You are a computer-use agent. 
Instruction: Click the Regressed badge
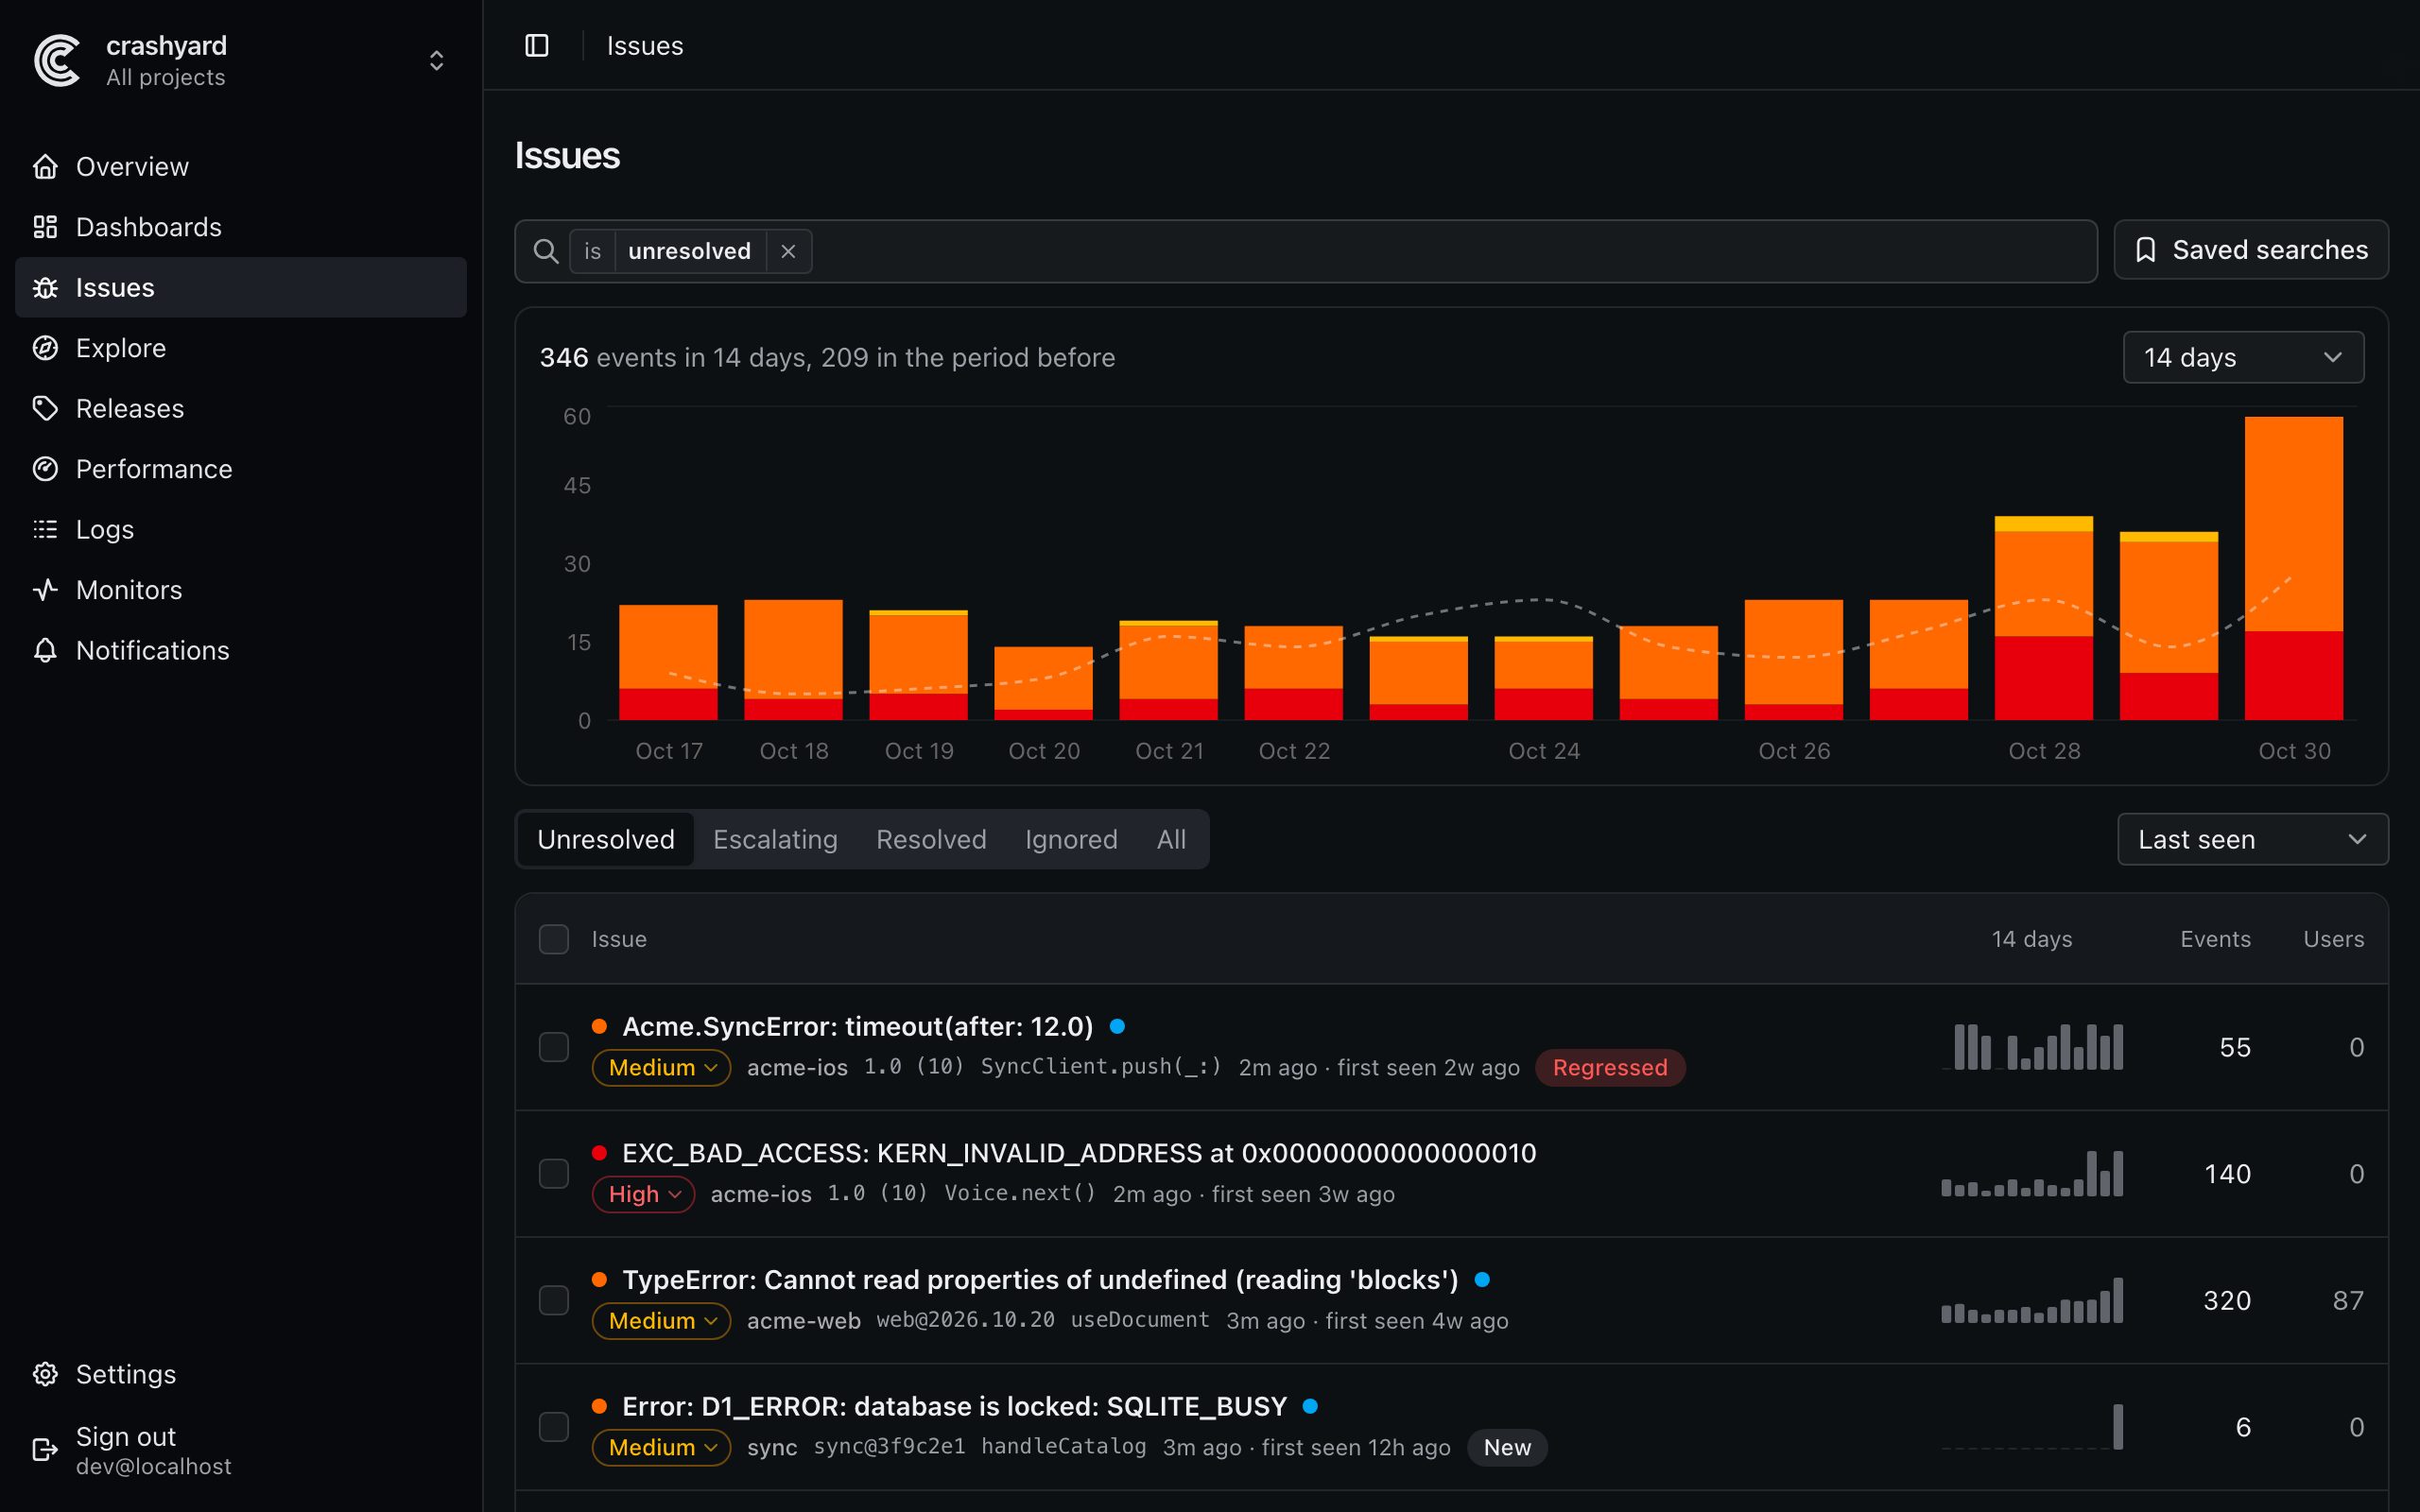(x=1610, y=1067)
